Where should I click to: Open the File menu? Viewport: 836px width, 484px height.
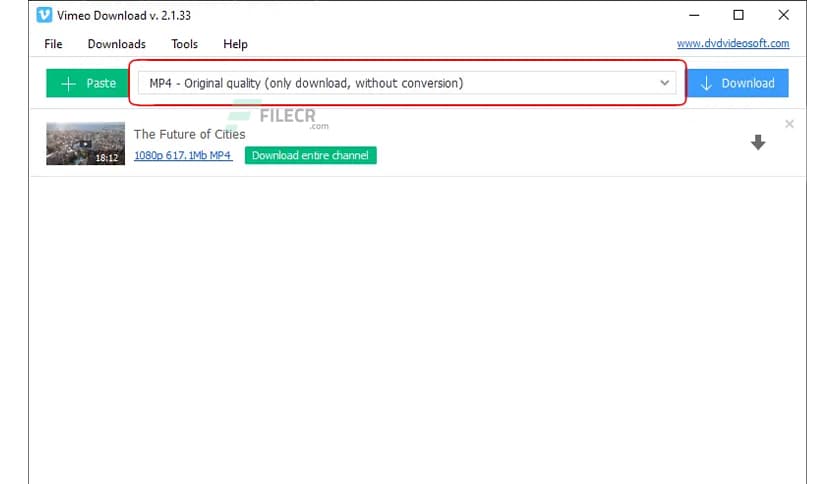(53, 44)
